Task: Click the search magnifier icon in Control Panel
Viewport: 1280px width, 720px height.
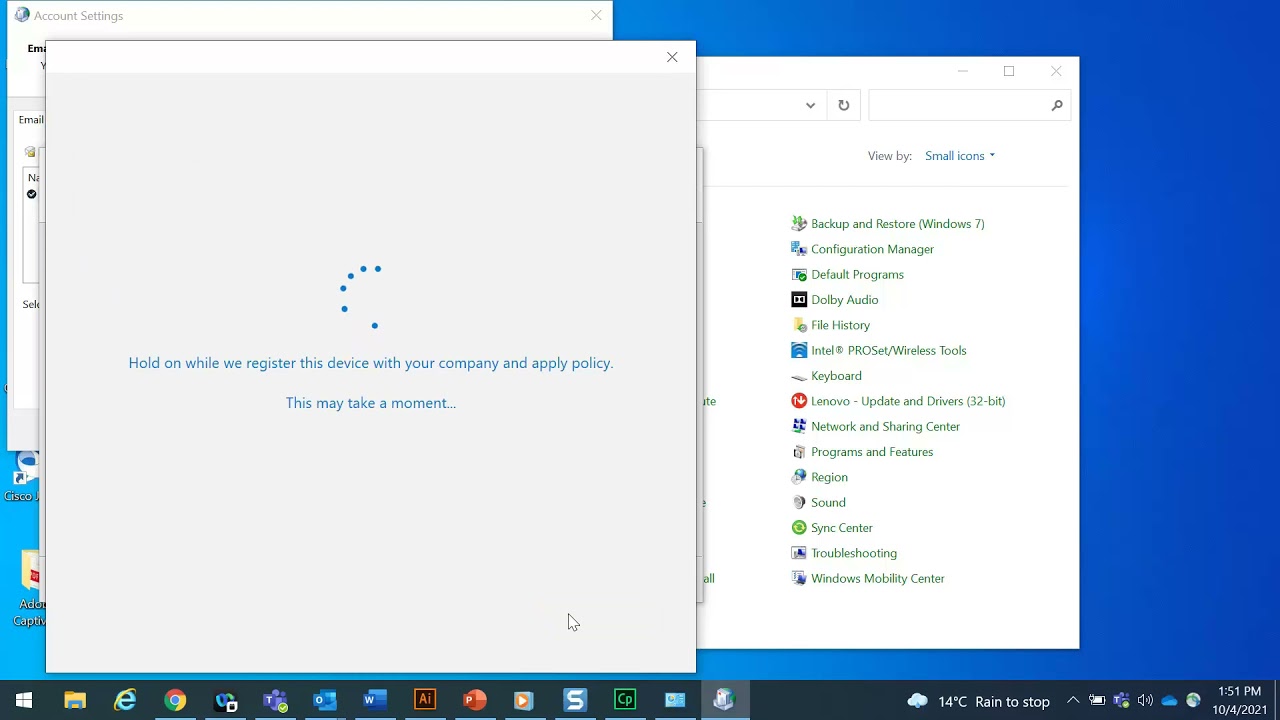Action: (1056, 105)
